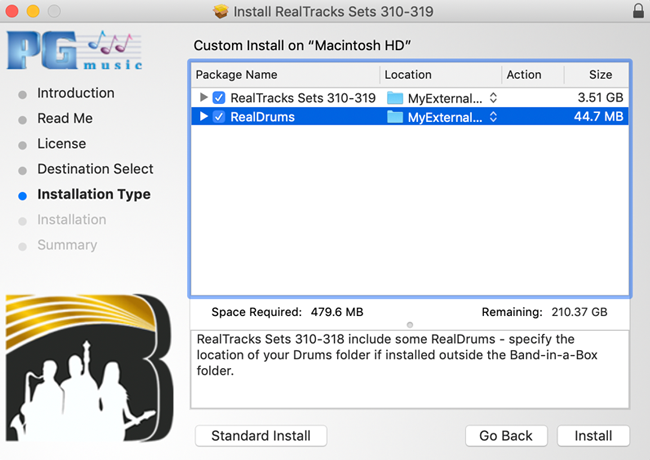This screenshot has width=650, height=460.
Task: Click the lock icon in title bar
Action: 638,11
